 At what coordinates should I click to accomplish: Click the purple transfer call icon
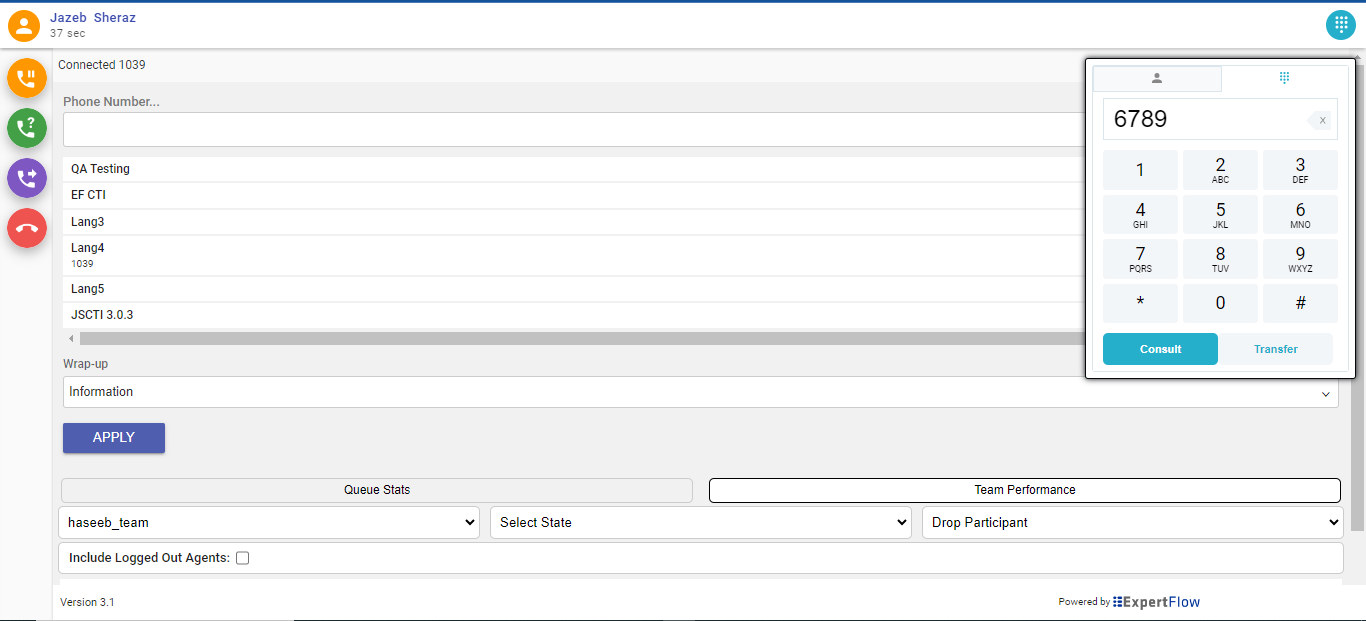pyautogui.click(x=27, y=178)
